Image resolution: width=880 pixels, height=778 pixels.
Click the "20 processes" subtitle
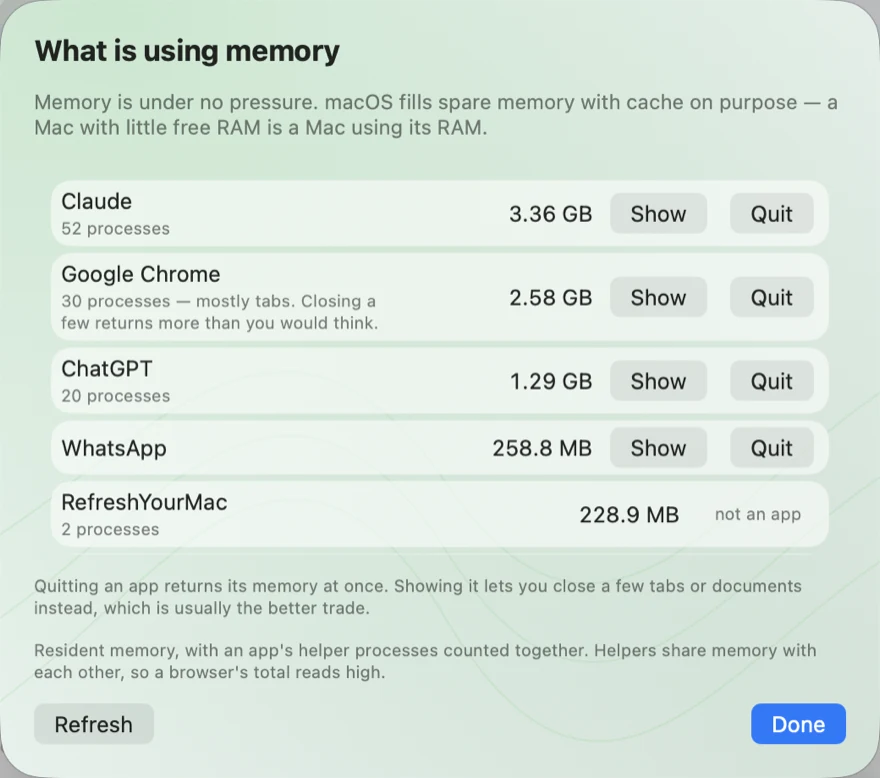tap(116, 396)
